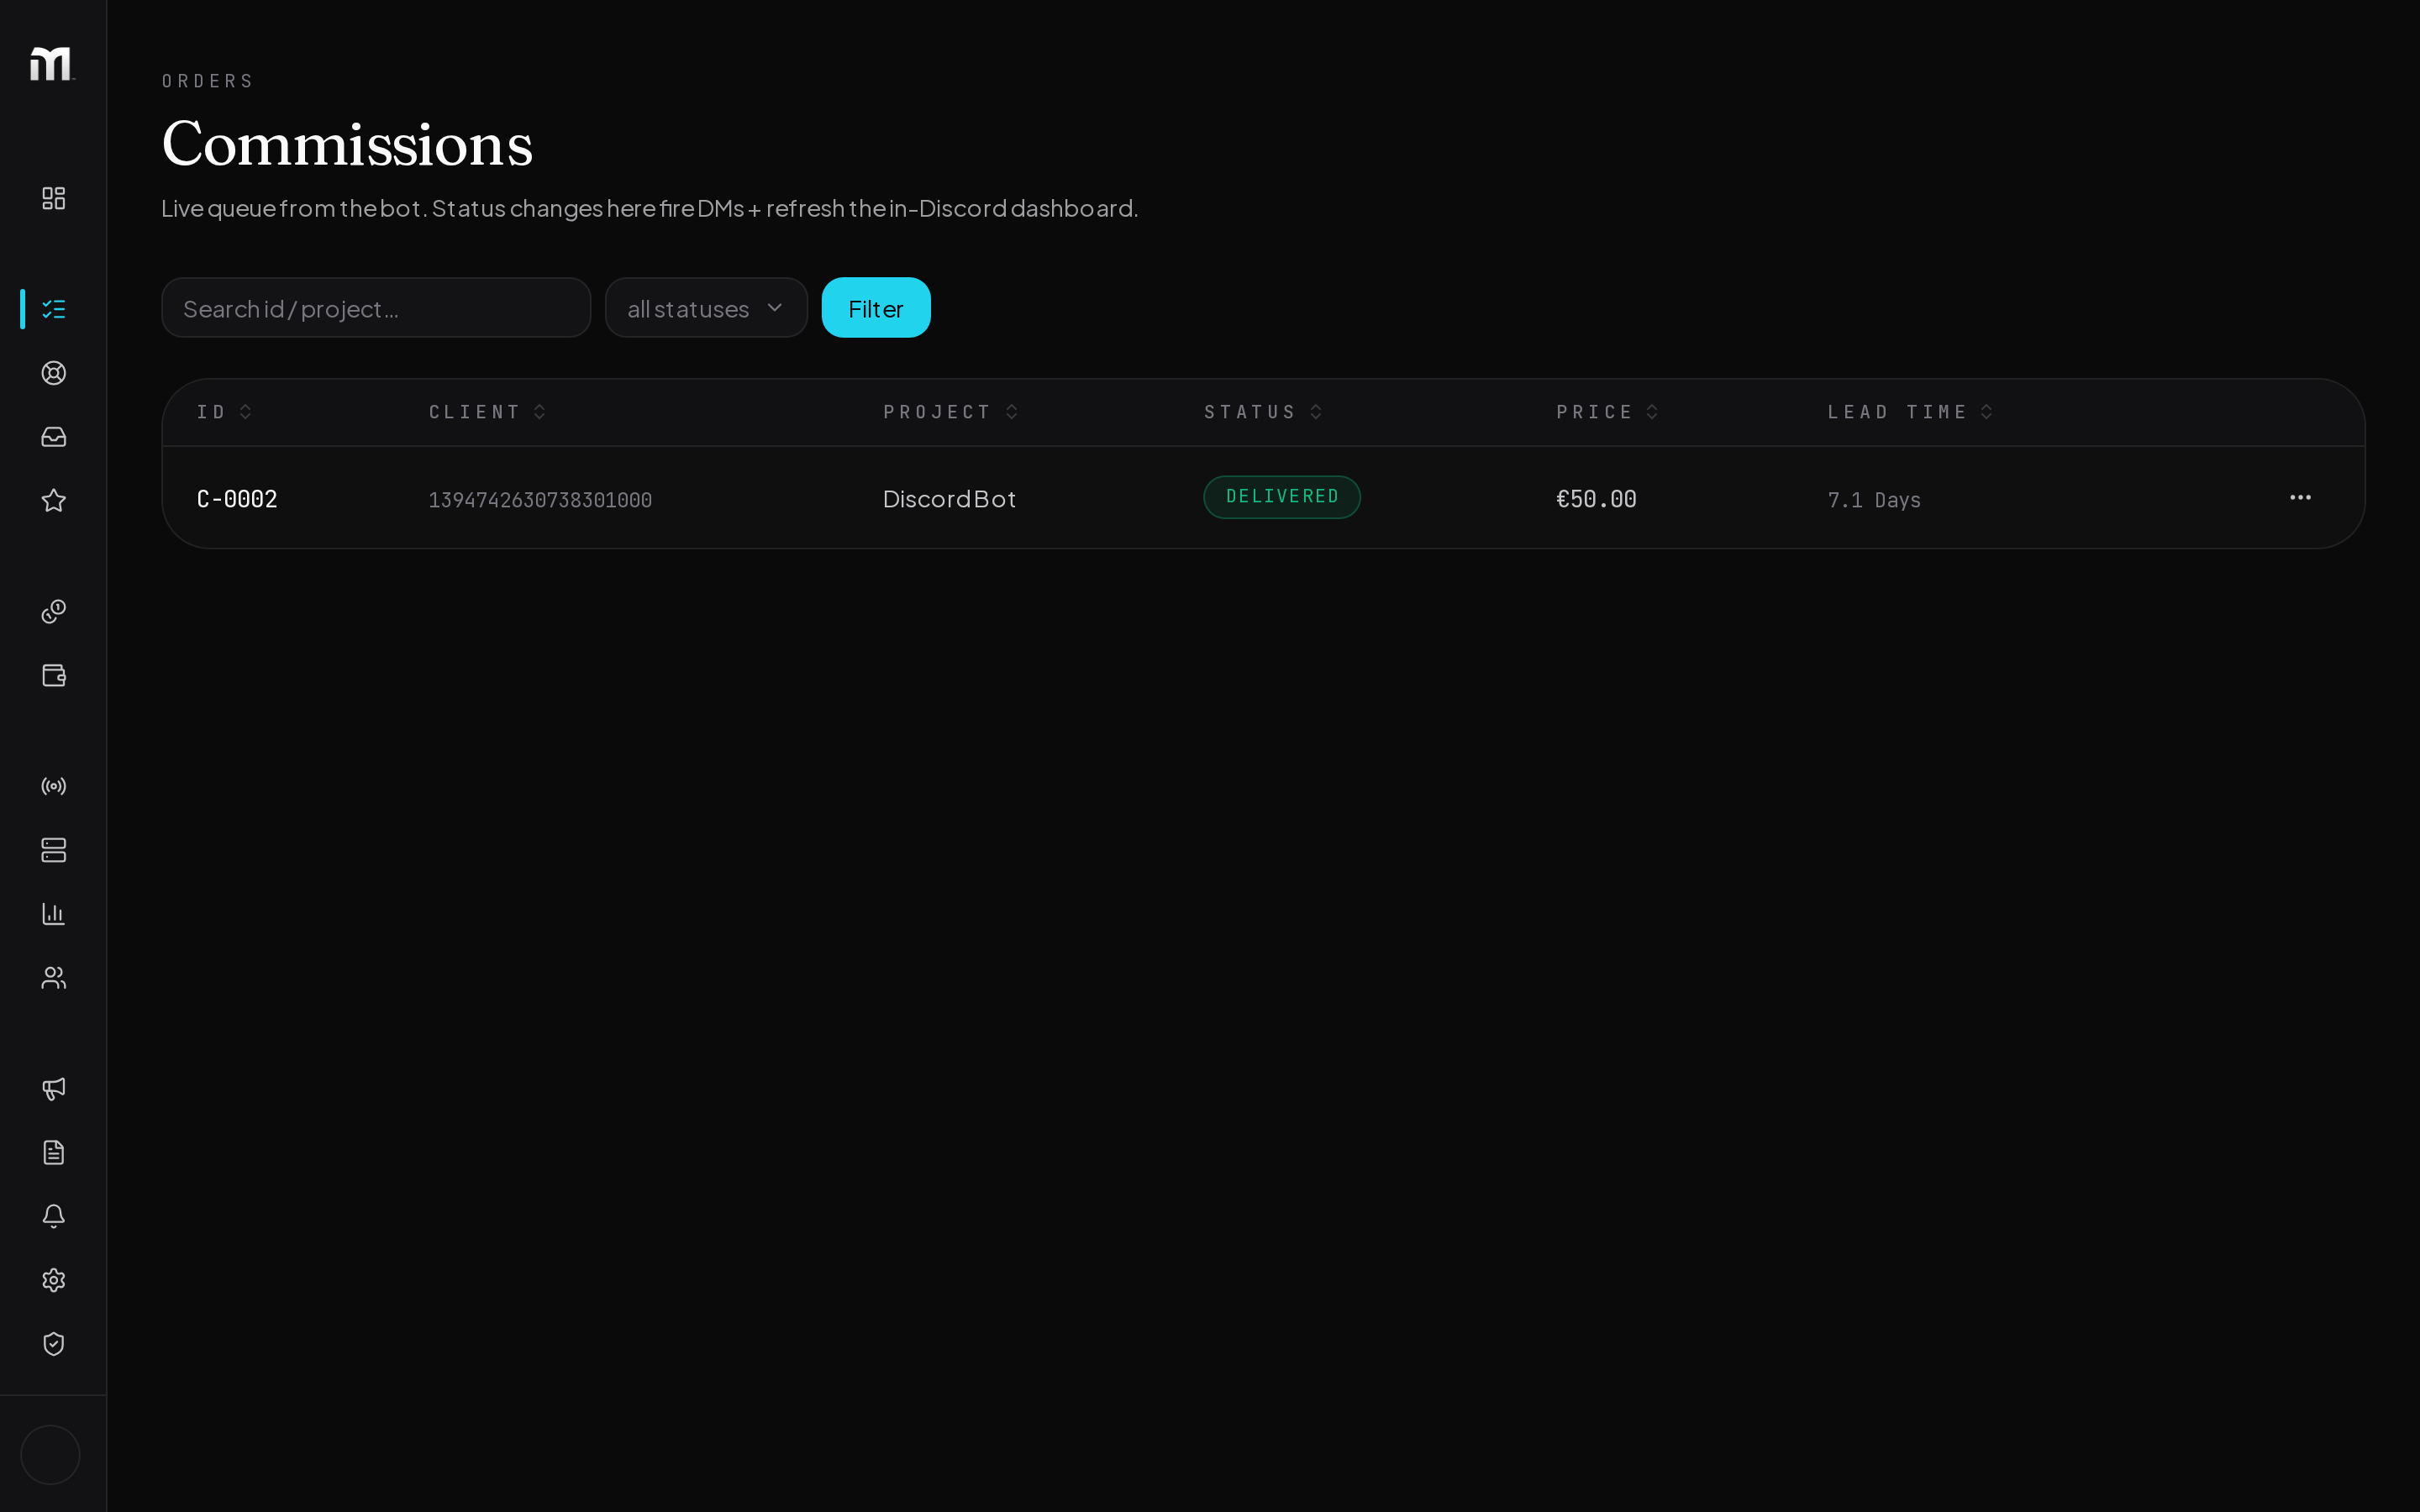2420x1512 pixels.
Task: Click the Filter button
Action: click(x=876, y=308)
